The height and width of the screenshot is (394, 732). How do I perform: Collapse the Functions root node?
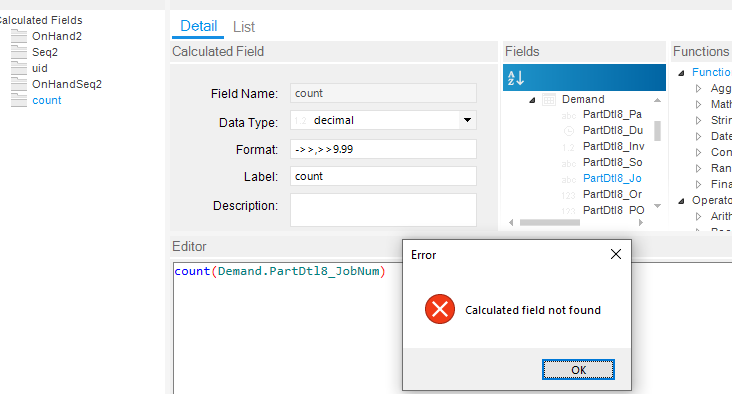[x=681, y=73]
